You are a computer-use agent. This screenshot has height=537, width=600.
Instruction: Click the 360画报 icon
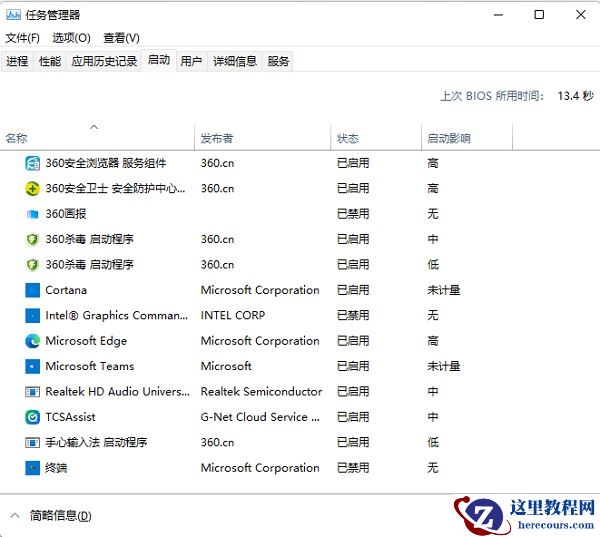pos(33,214)
